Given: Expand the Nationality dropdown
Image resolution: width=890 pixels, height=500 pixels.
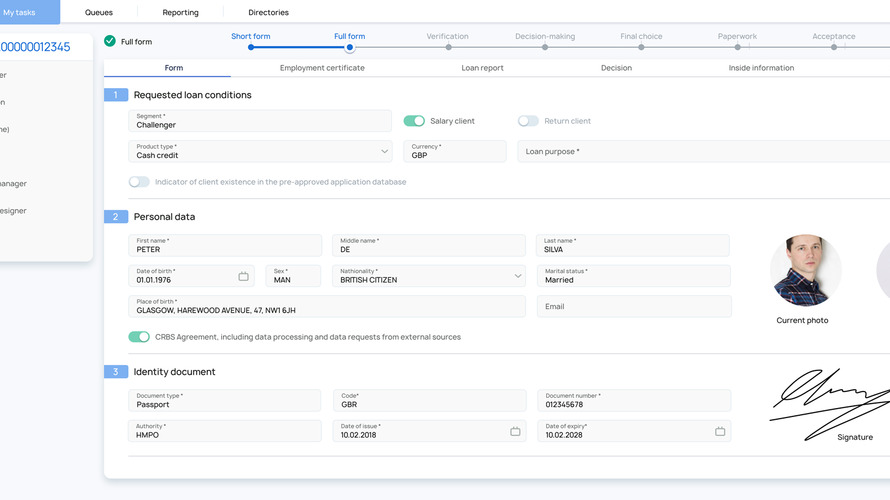Looking at the screenshot, I should click(x=518, y=276).
